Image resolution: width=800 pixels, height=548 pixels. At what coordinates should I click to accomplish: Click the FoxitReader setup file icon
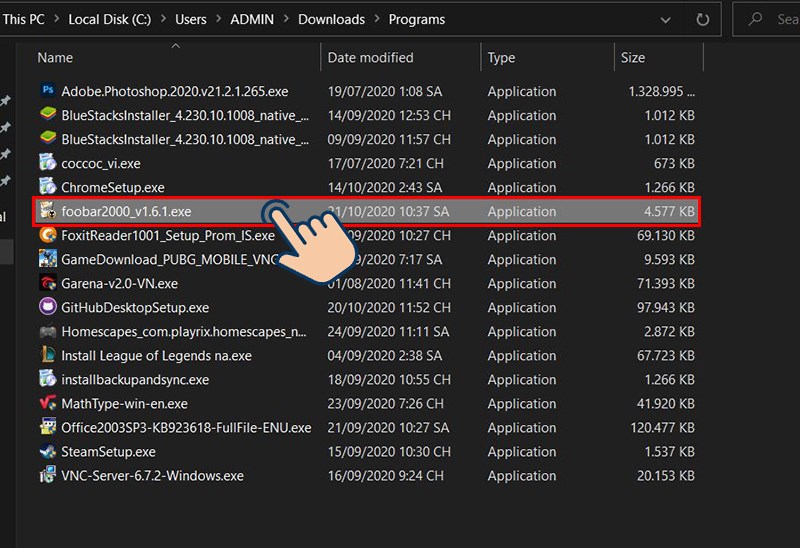(x=48, y=235)
